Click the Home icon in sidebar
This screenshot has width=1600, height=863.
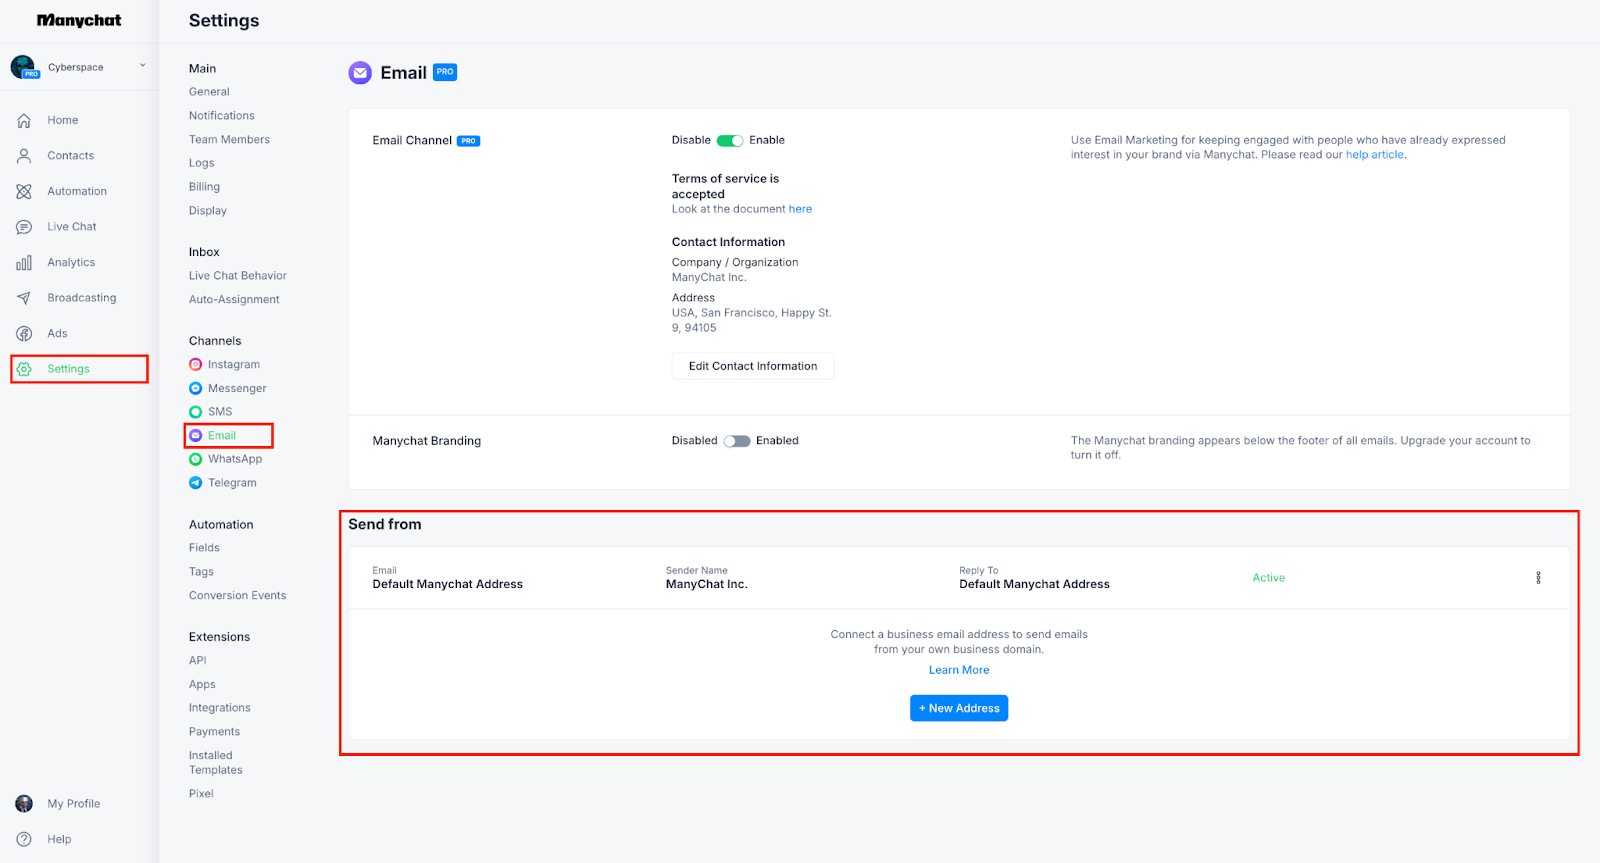[x=24, y=120]
